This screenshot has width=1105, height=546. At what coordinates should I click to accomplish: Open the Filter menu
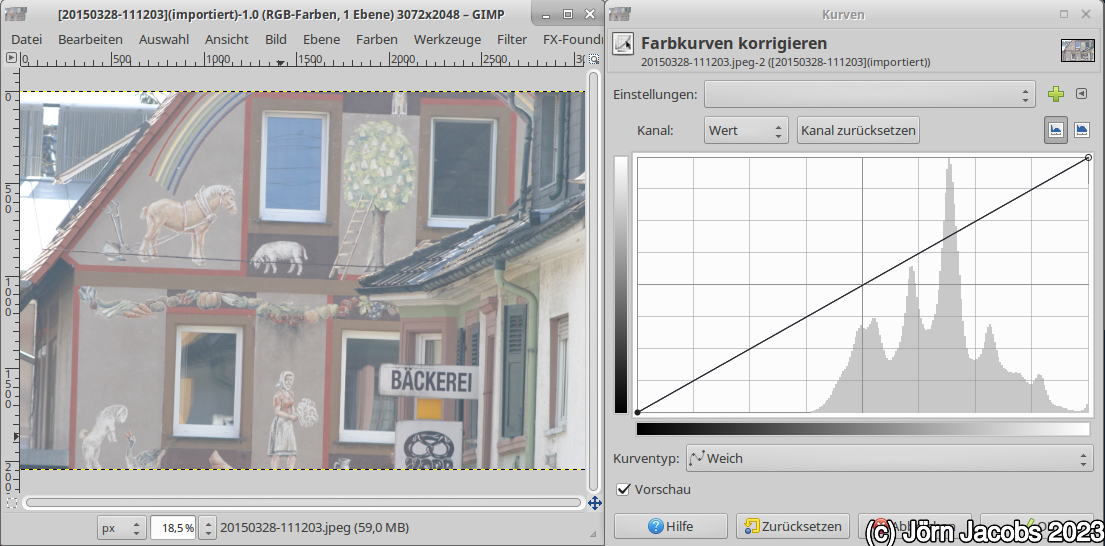click(511, 39)
